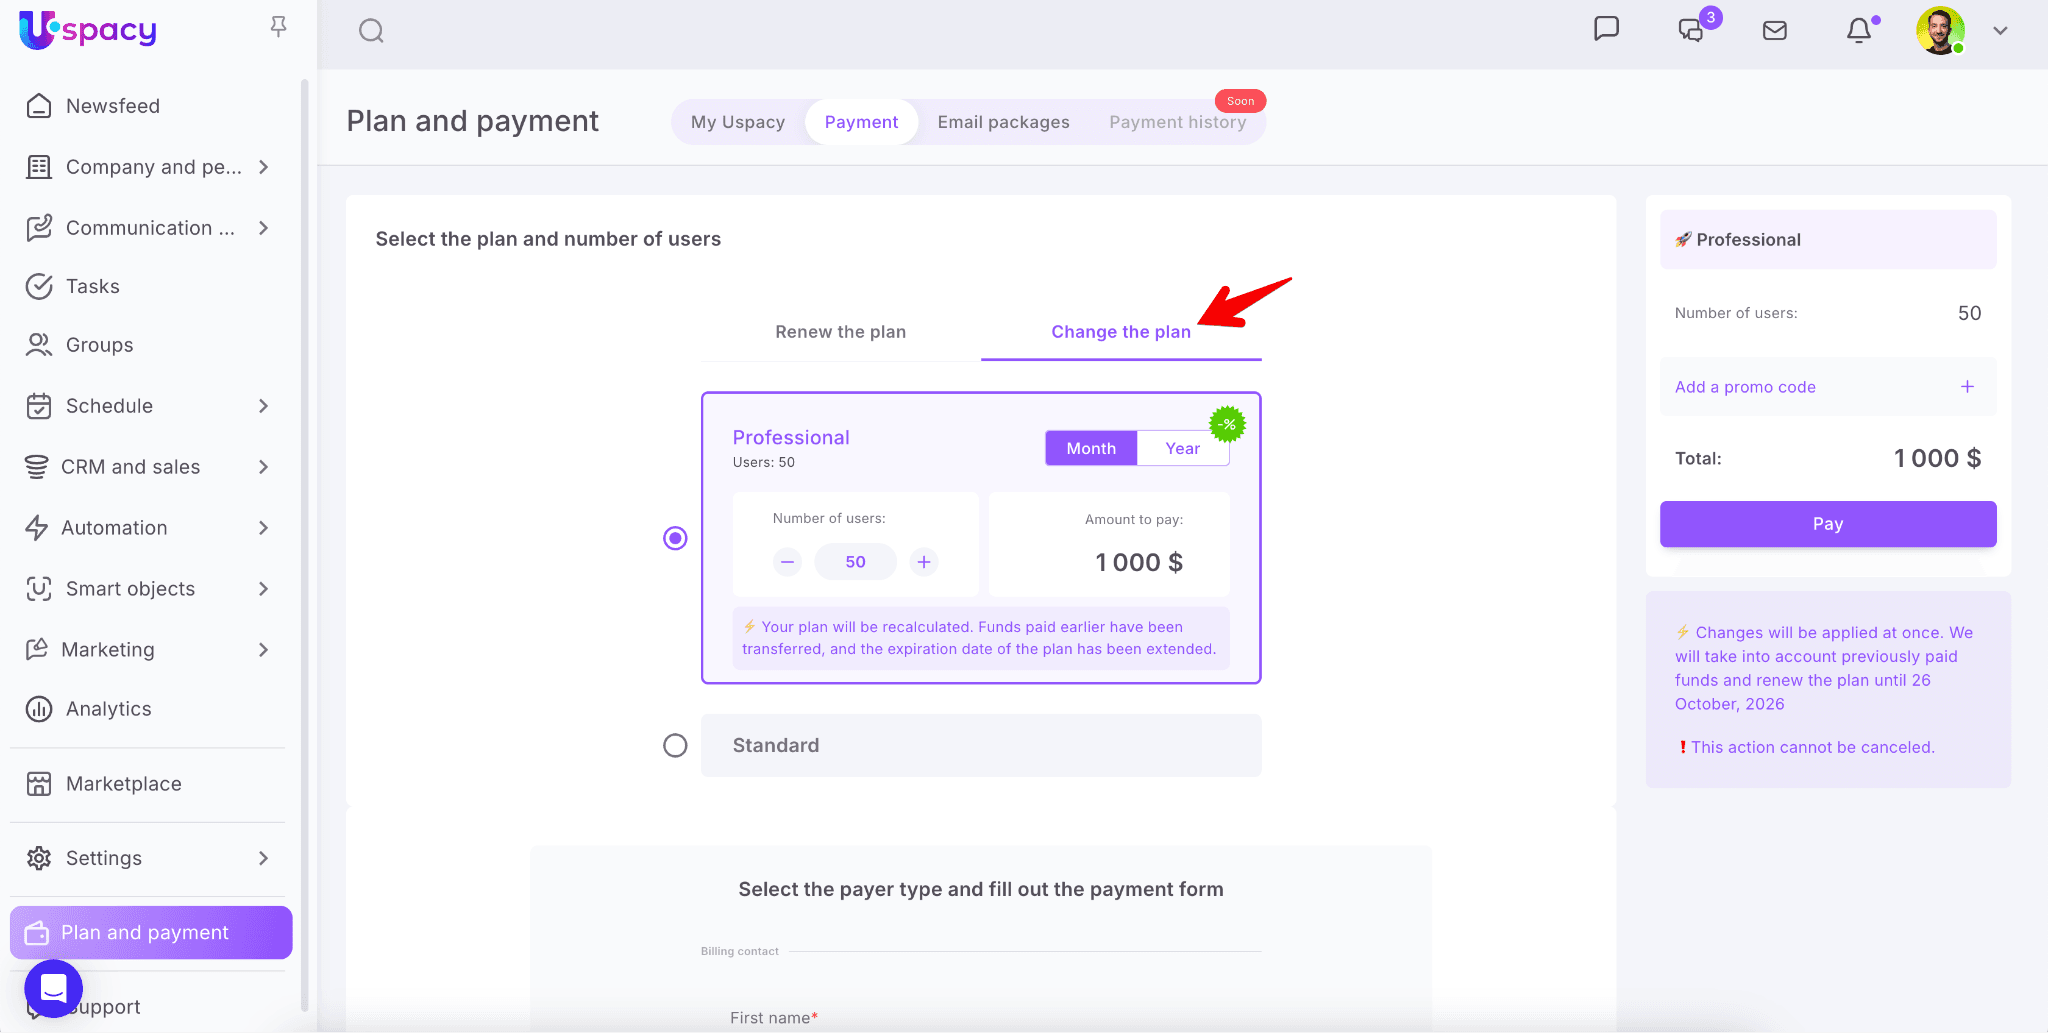Open the mail envelope icon
The image size is (2048, 1033).
(x=1775, y=31)
